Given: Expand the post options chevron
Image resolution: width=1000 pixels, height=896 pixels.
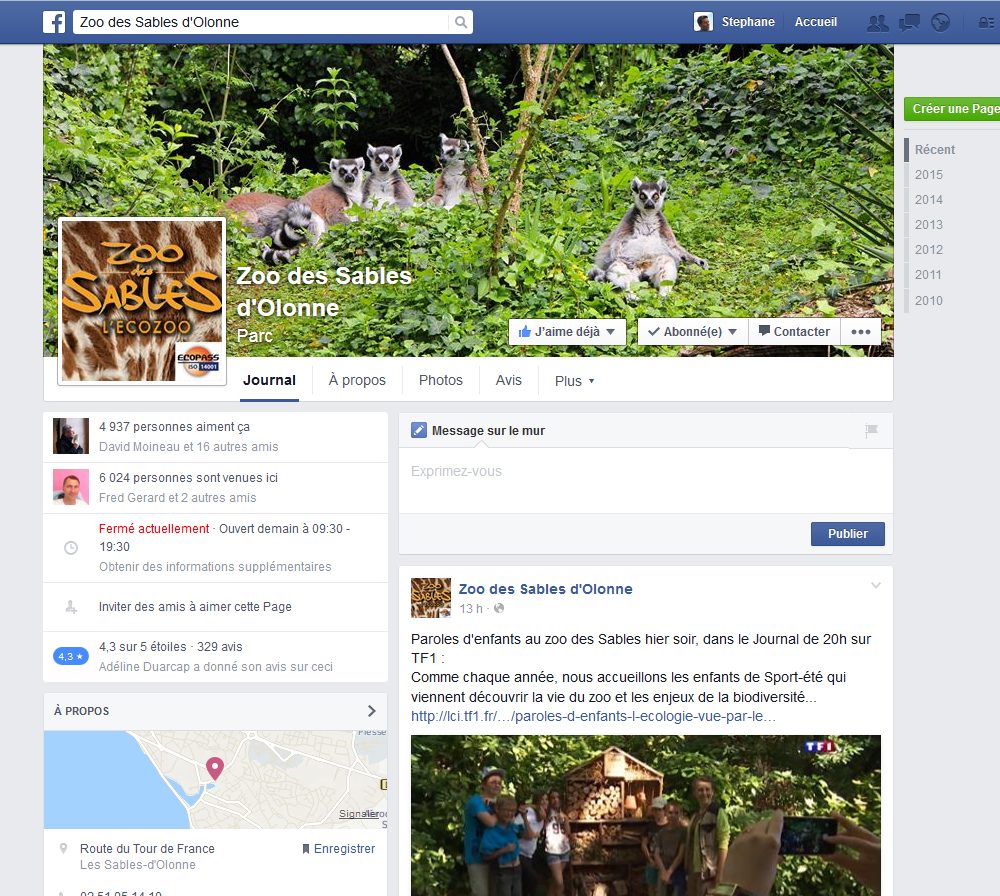Looking at the screenshot, I should tap(876, 585).
